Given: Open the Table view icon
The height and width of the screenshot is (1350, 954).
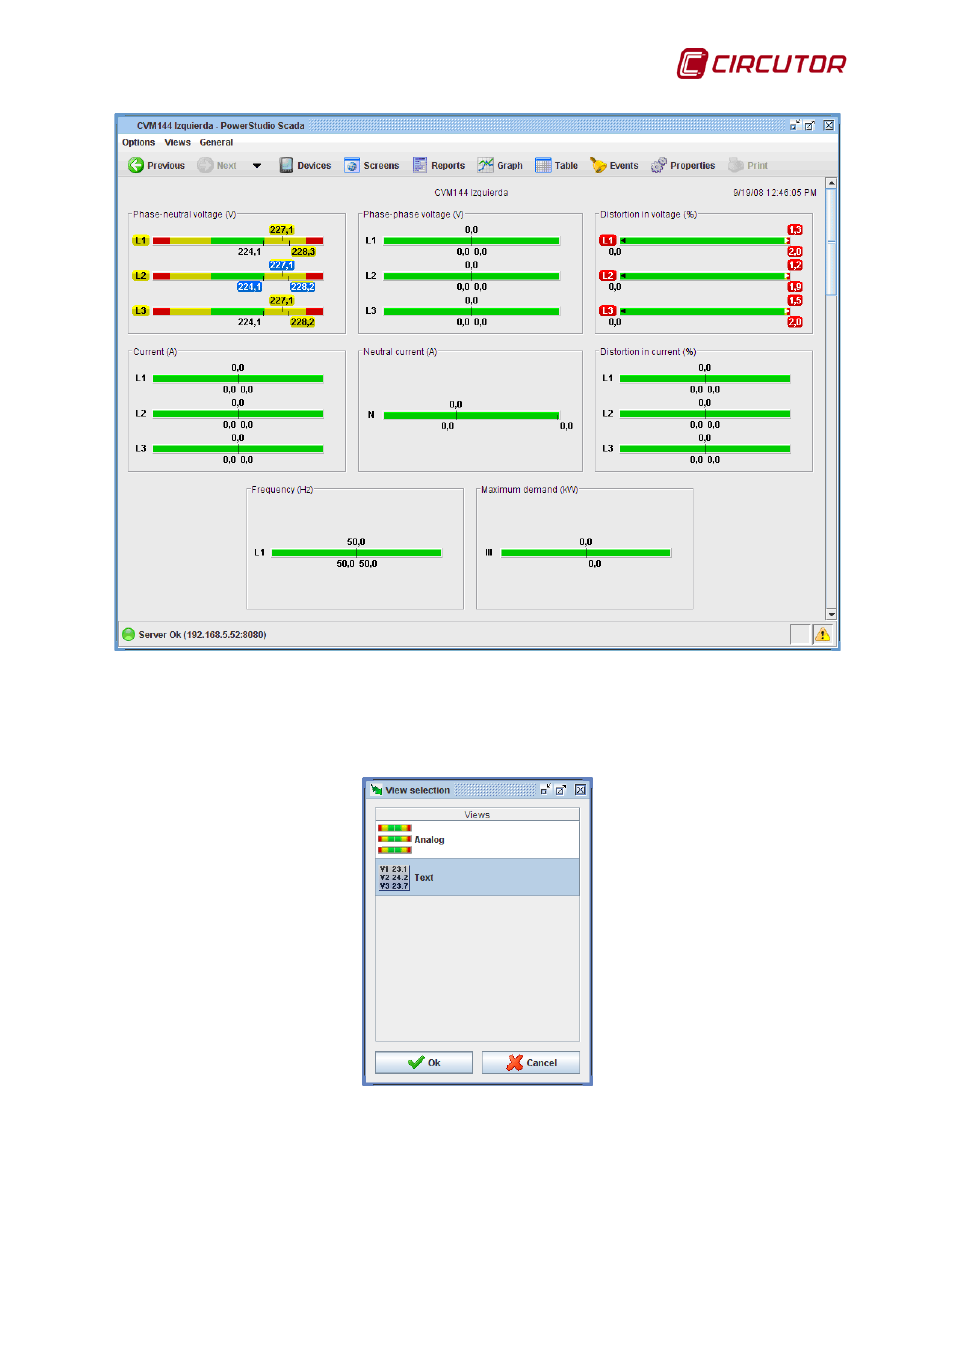Looking at the screenshot, I should pyautogui.click(x=543, y=165).
